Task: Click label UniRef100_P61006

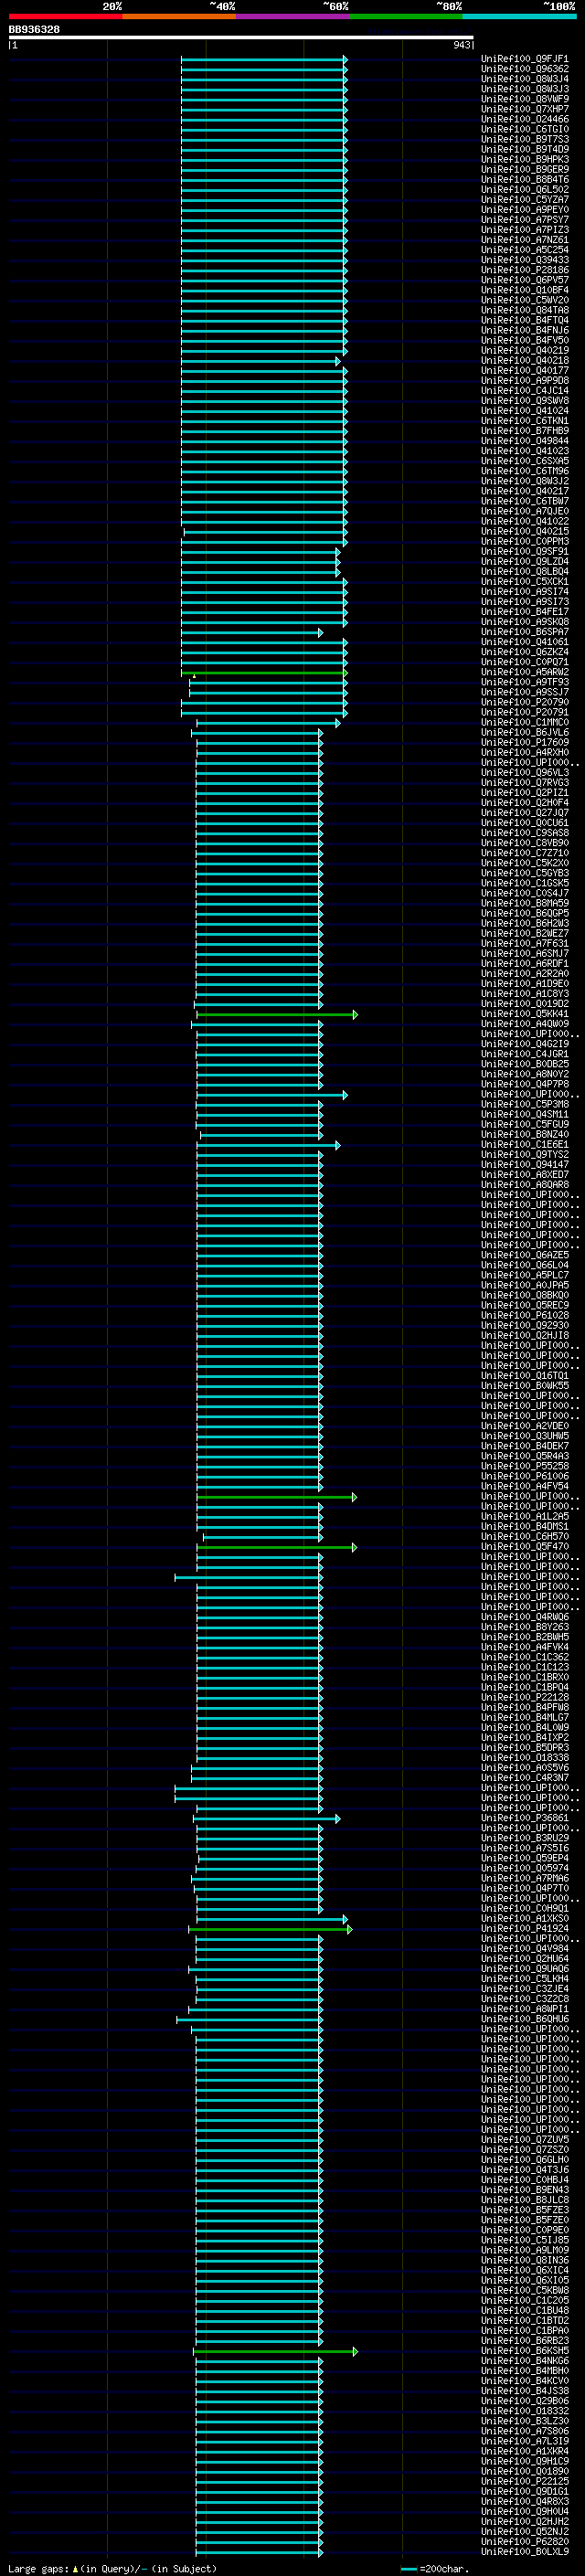Action: click(525, 1476)
